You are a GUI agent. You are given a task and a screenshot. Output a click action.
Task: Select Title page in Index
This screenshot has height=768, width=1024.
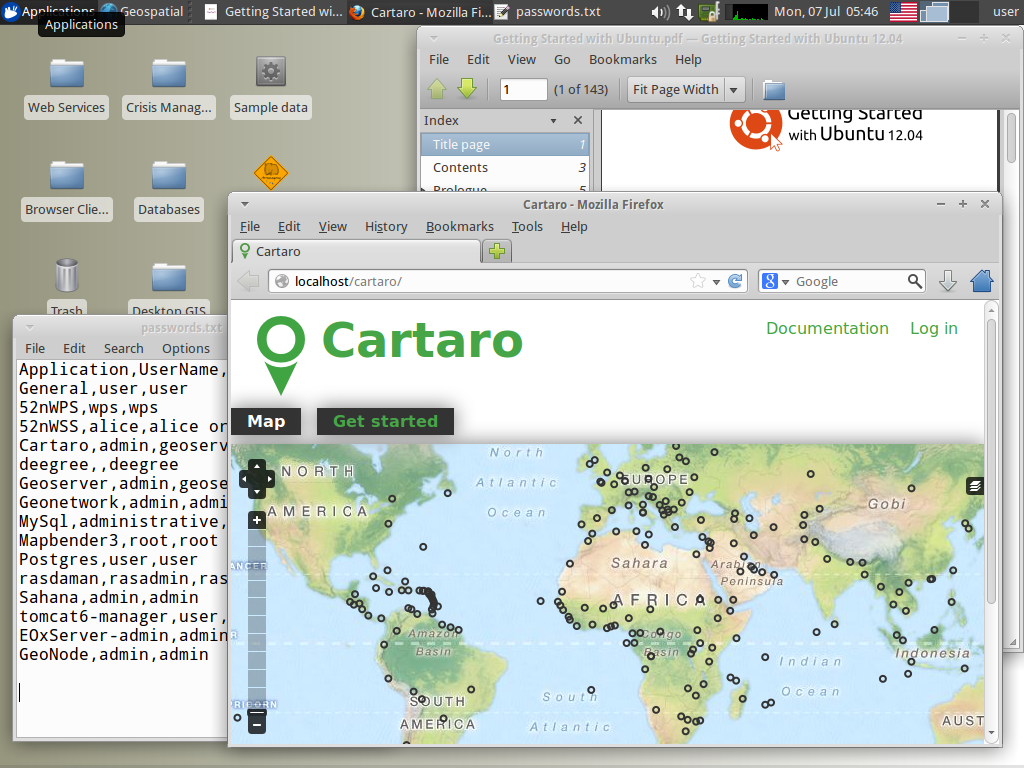coord(505,144)
